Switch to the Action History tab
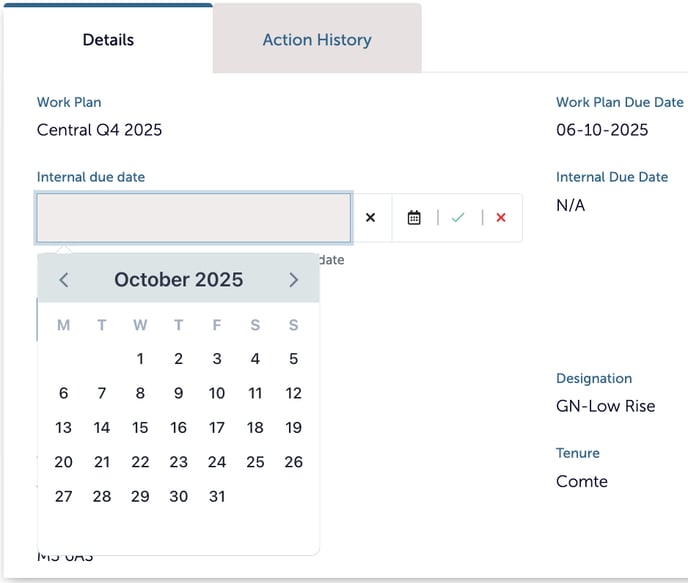This screenshot has width=688, height=583. click(316, 40)
